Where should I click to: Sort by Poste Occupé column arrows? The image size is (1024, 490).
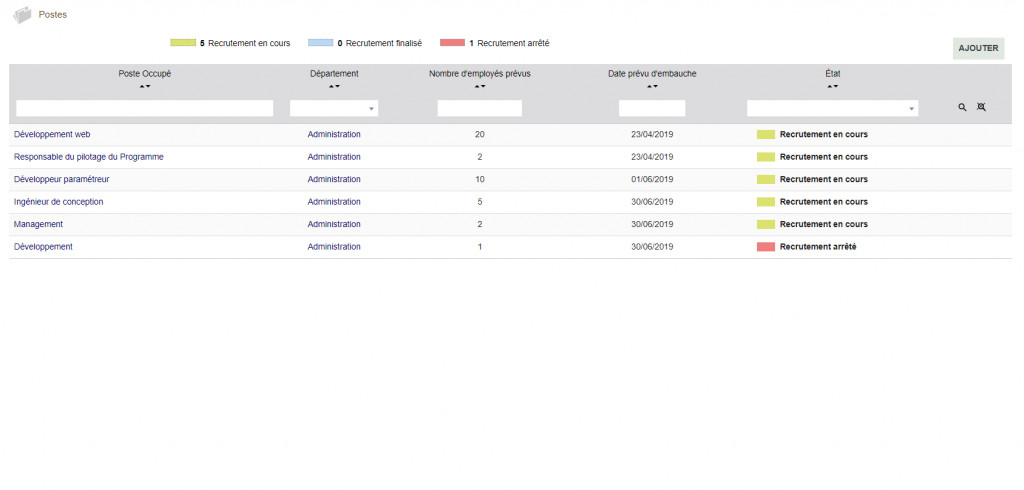click(145, 87)
